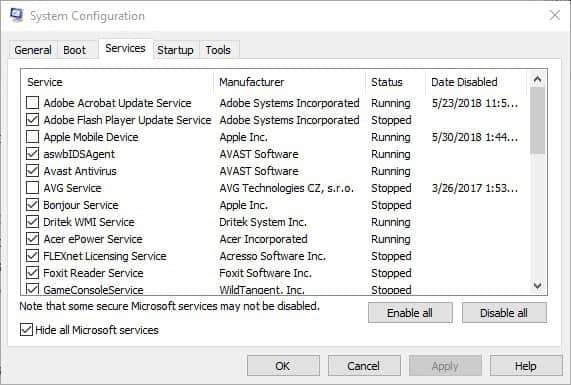This screenshot has width=571, height=385.
Task: Check the AVG Service box
Action: coord(32,188)
